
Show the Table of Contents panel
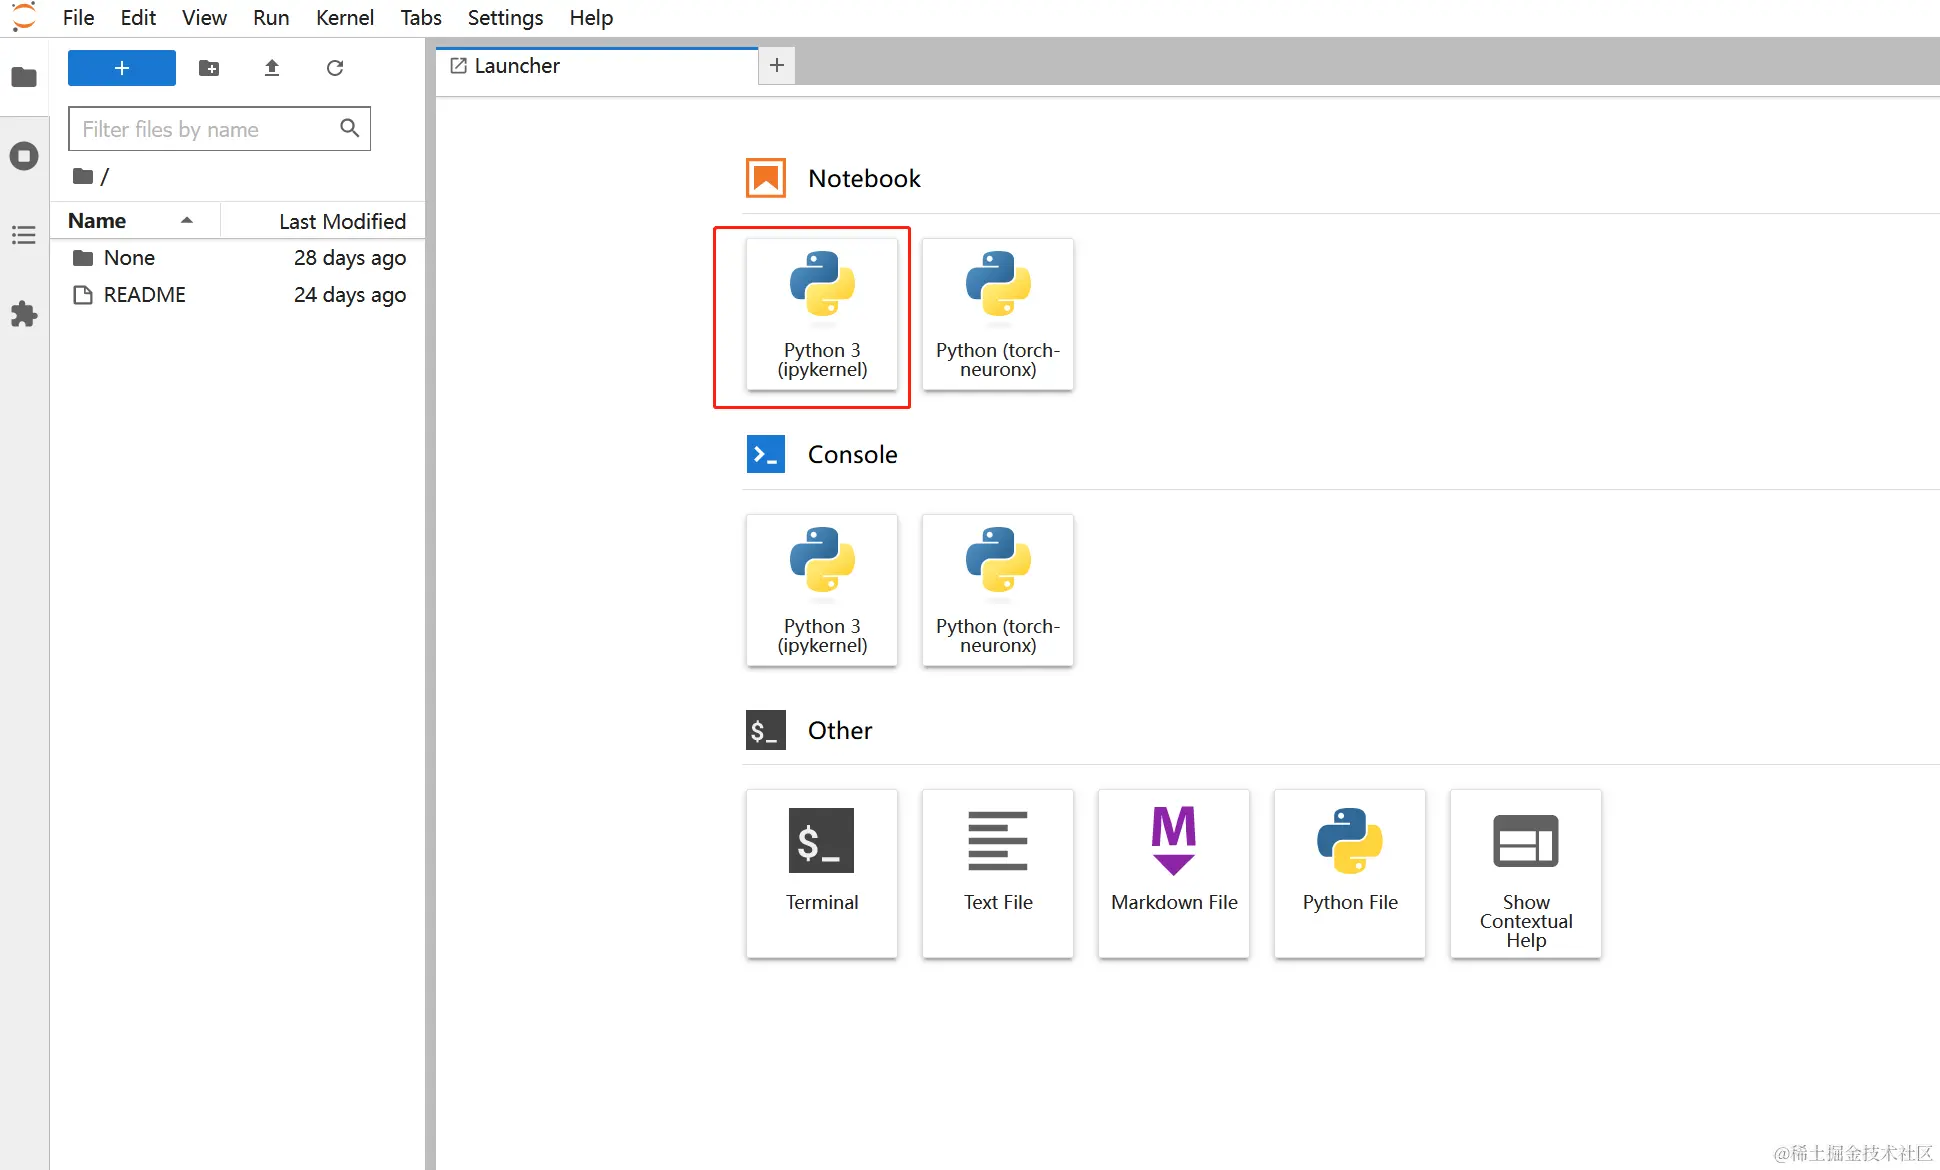click(24, 235)
